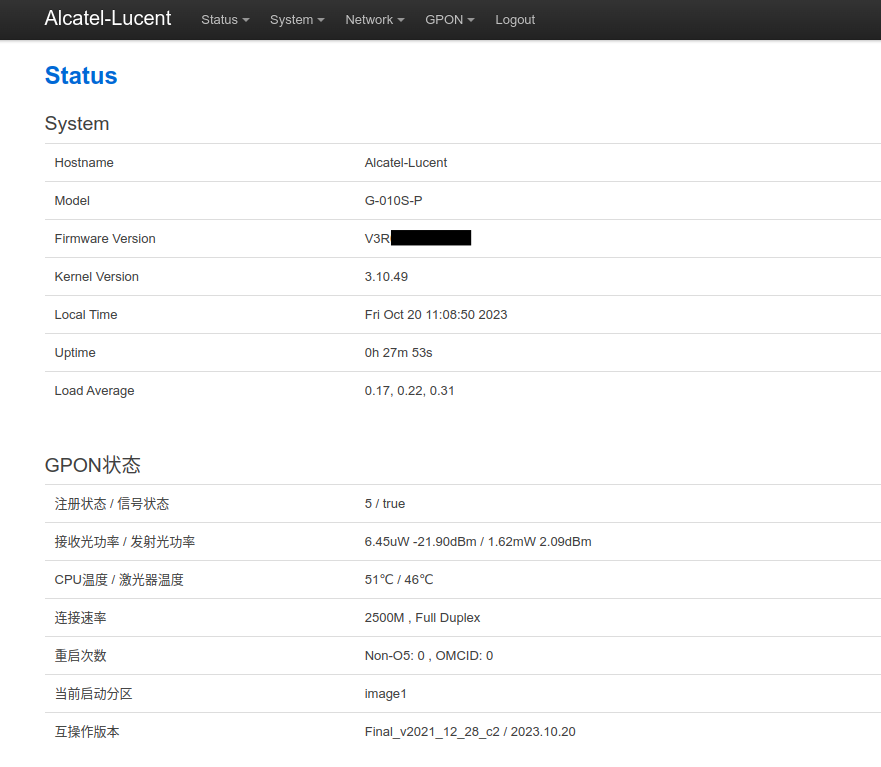Click the Kernel Version label
Screen dimensions: 881x767
click(97, 277)
